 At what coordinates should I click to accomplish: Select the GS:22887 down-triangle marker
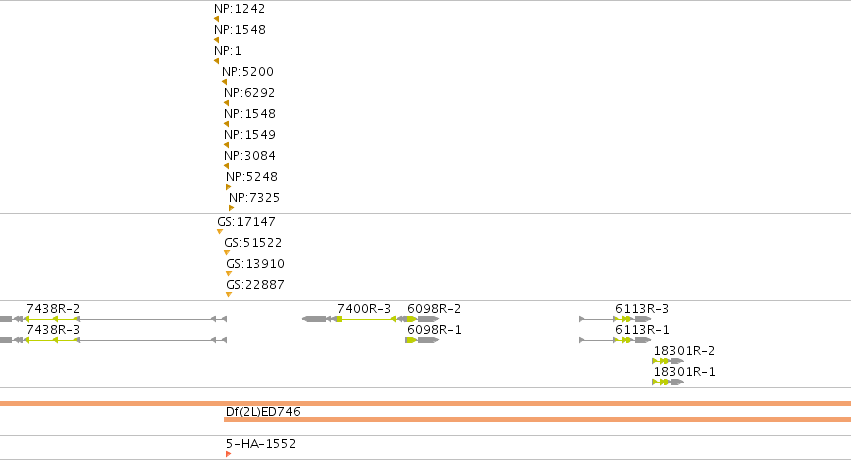pos(229,295)
